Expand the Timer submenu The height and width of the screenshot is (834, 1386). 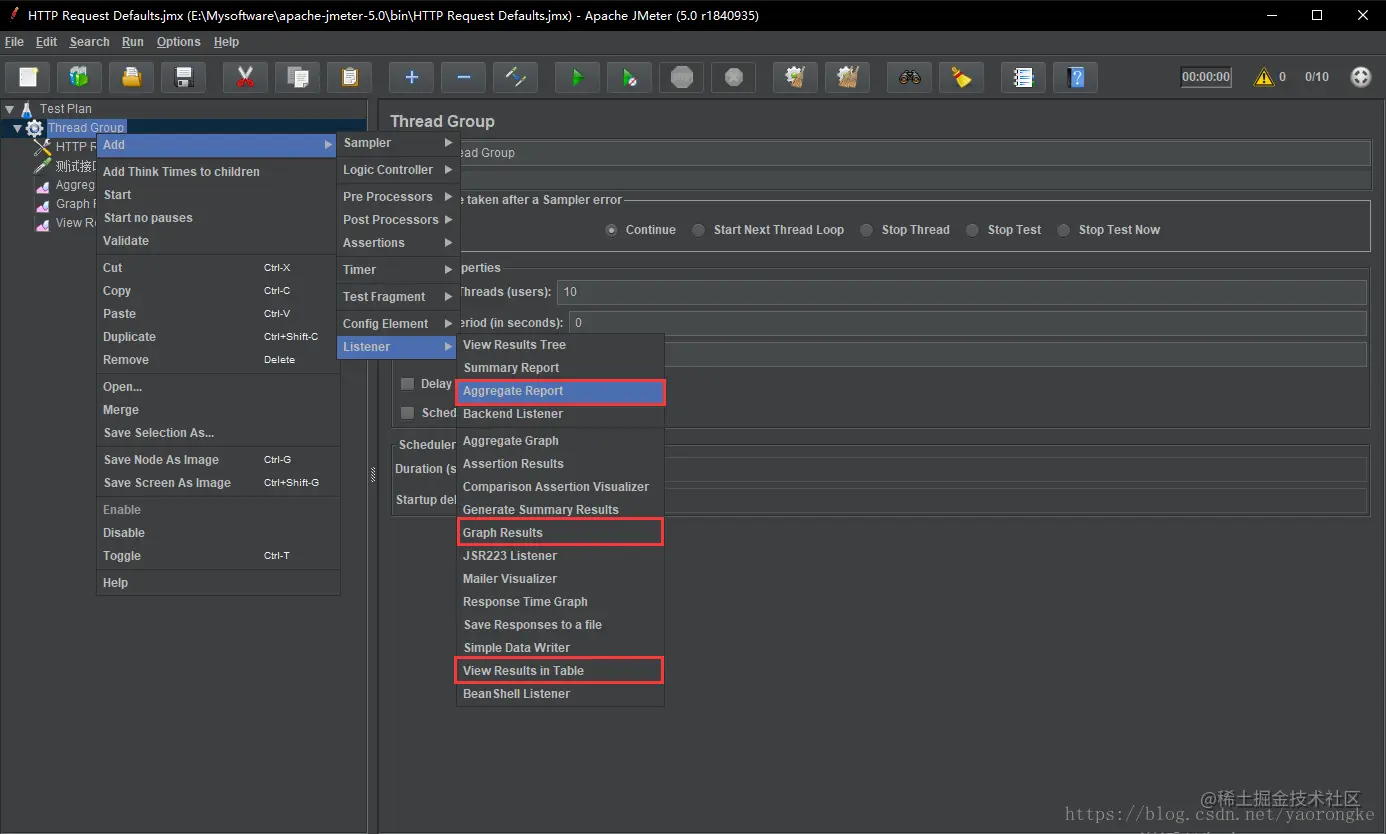coord(398,270)
